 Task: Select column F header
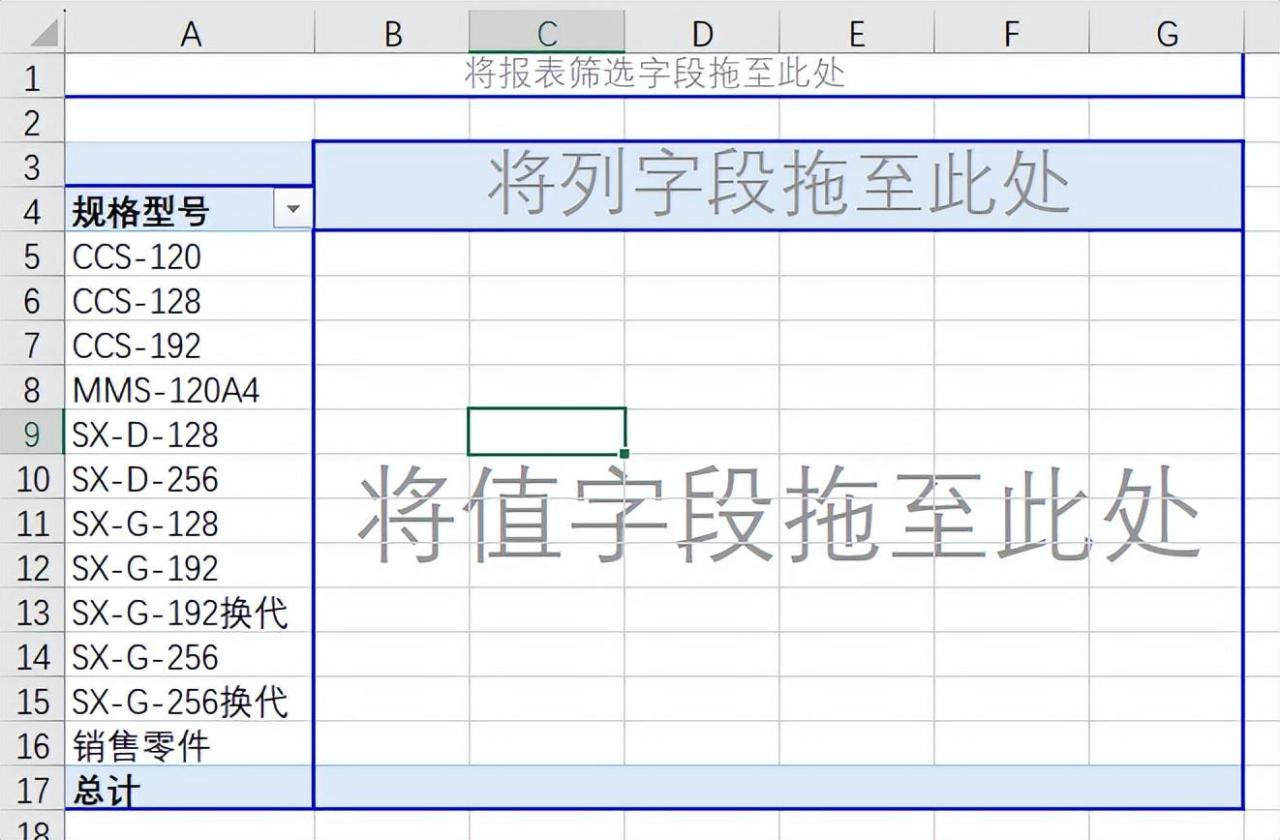1012,33
